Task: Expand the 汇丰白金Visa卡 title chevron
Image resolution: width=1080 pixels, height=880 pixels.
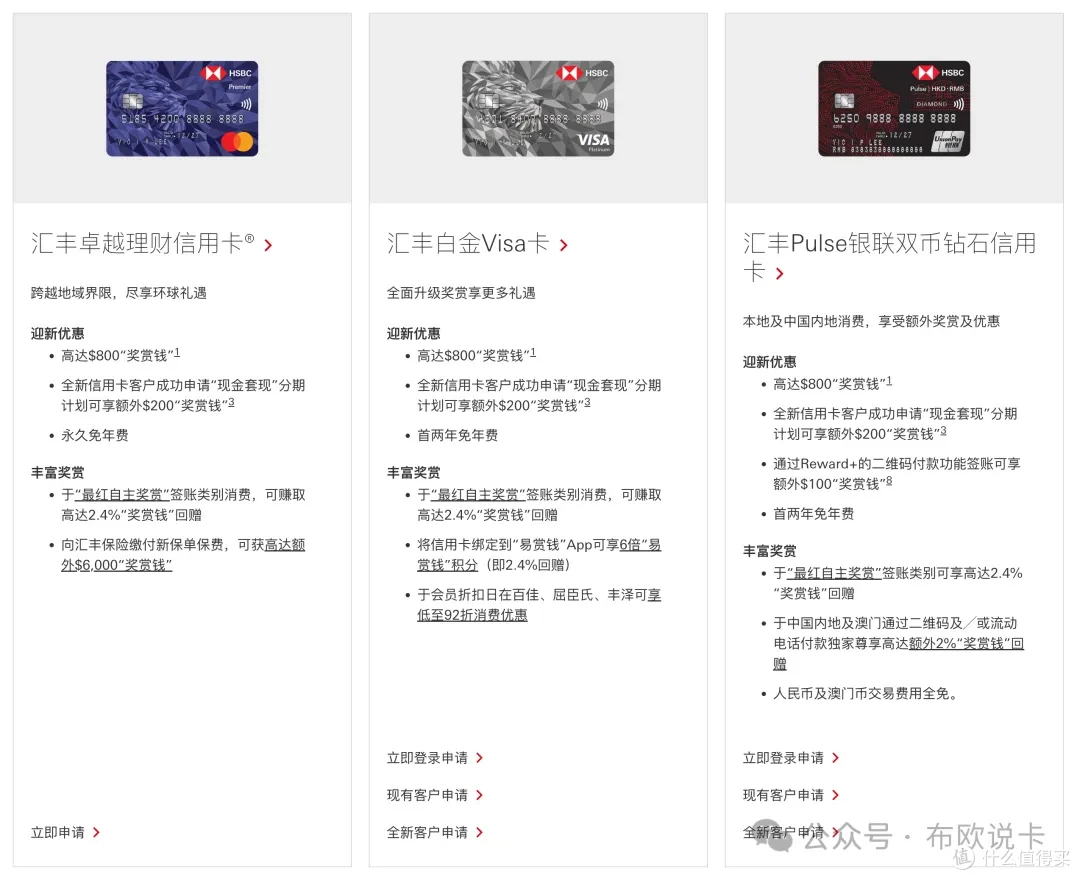Action: pos(563,243)
